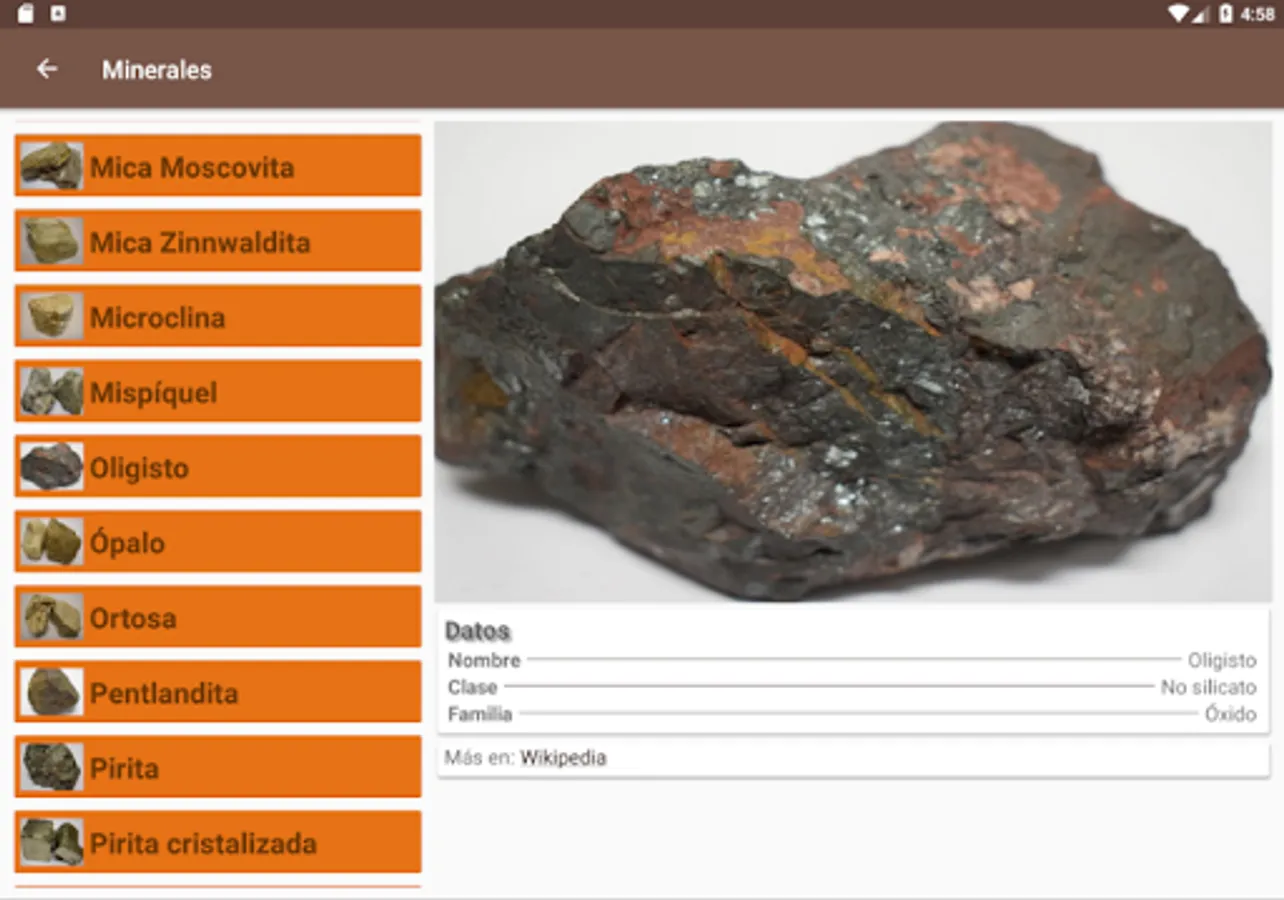Tap the Microclina thumbnail icon
The height and width of the screenshot is (900, 1284).
click(52, 316)
